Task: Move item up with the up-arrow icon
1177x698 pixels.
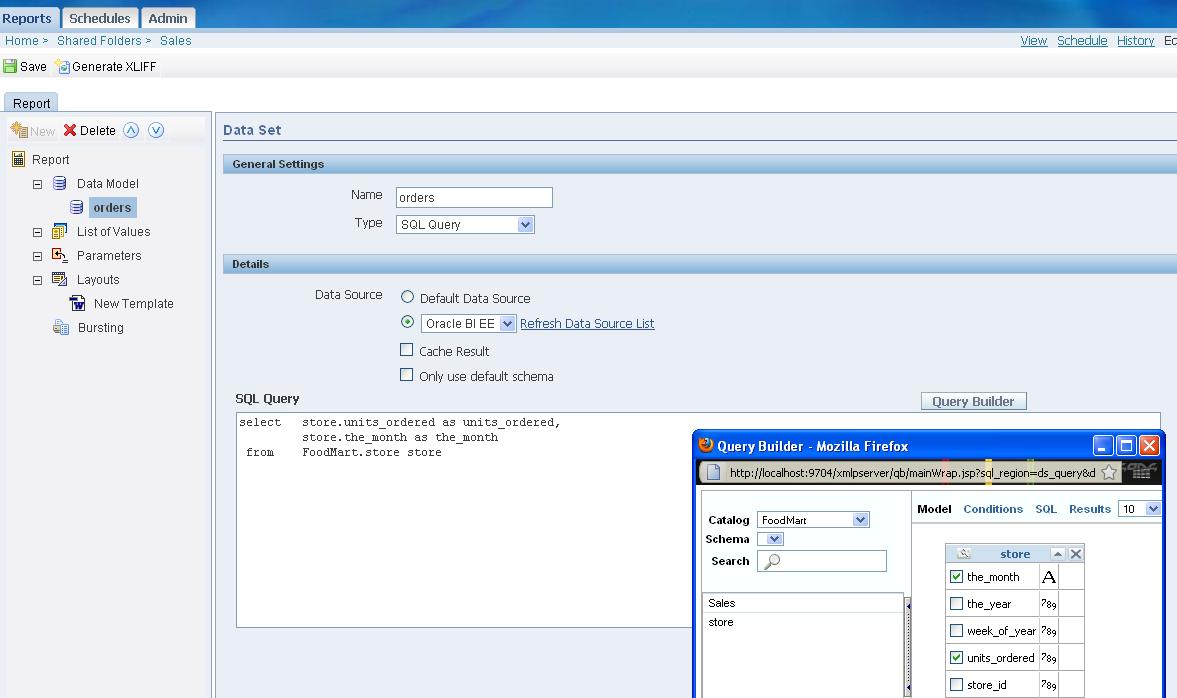Action: coord(131,130)
